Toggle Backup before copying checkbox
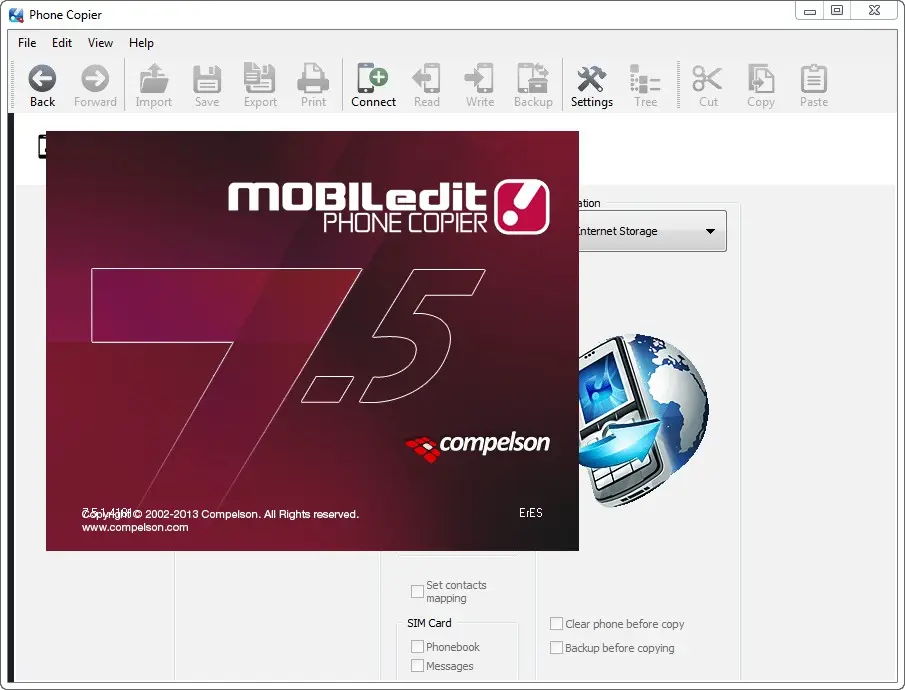 [x=556, y=648]
